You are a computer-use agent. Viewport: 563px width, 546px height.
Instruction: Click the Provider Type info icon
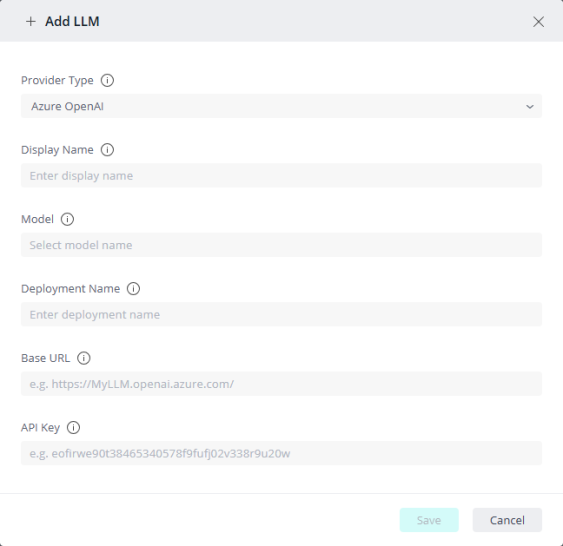[107, 80]
